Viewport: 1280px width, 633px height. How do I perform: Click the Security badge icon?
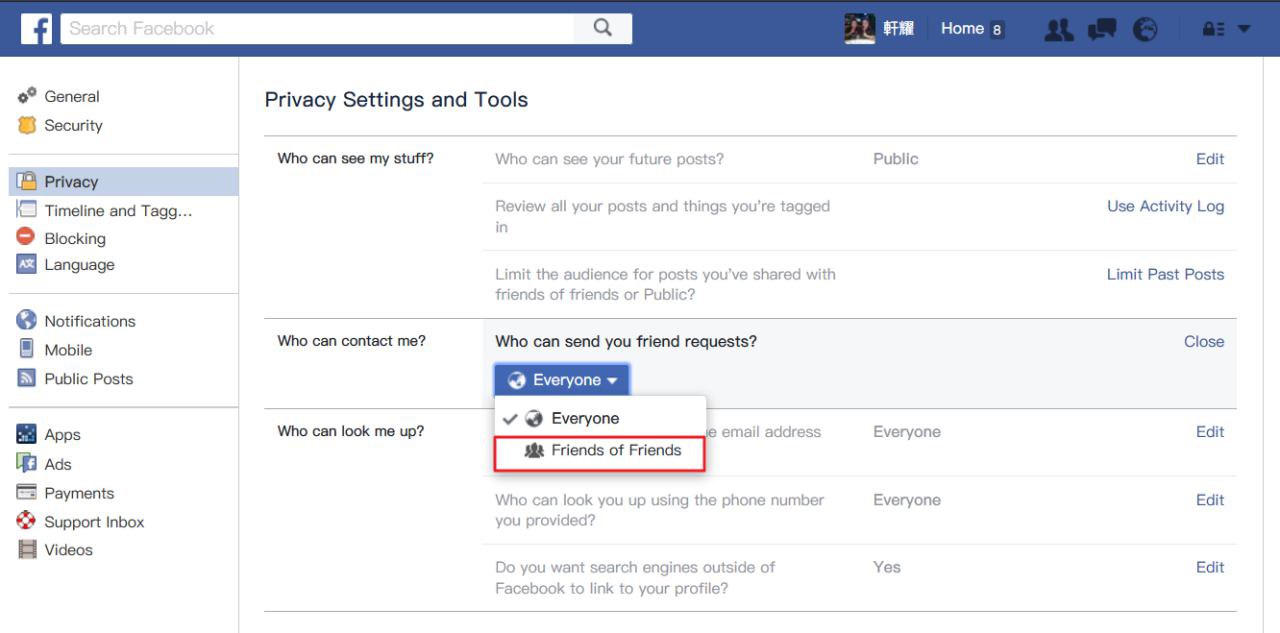tap(27, 125)
